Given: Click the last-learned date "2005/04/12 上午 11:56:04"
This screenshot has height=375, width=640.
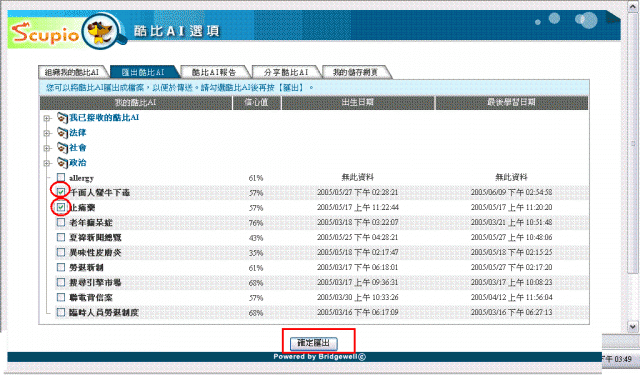Looking at the screenshot, I should pyautogui.click(x=511, y=297).
